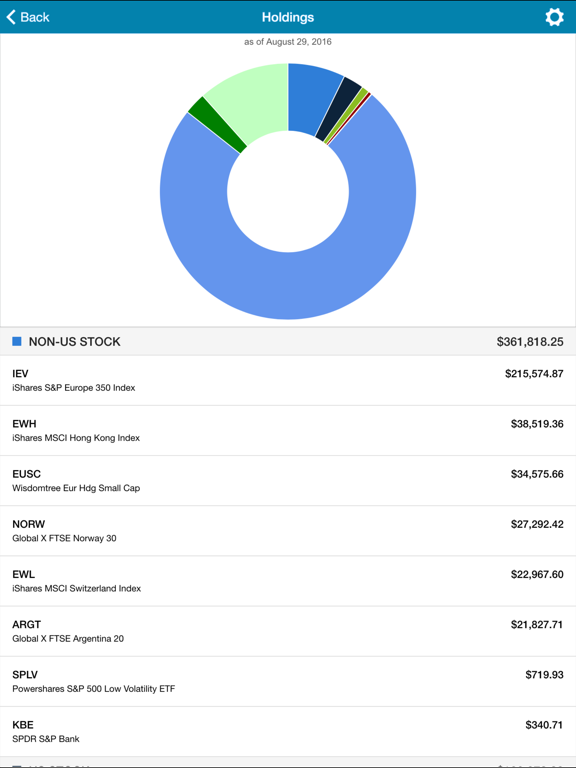The image size is (576, 768).
Task: Click the $215,574.87 value
Action: click(534, 374)
